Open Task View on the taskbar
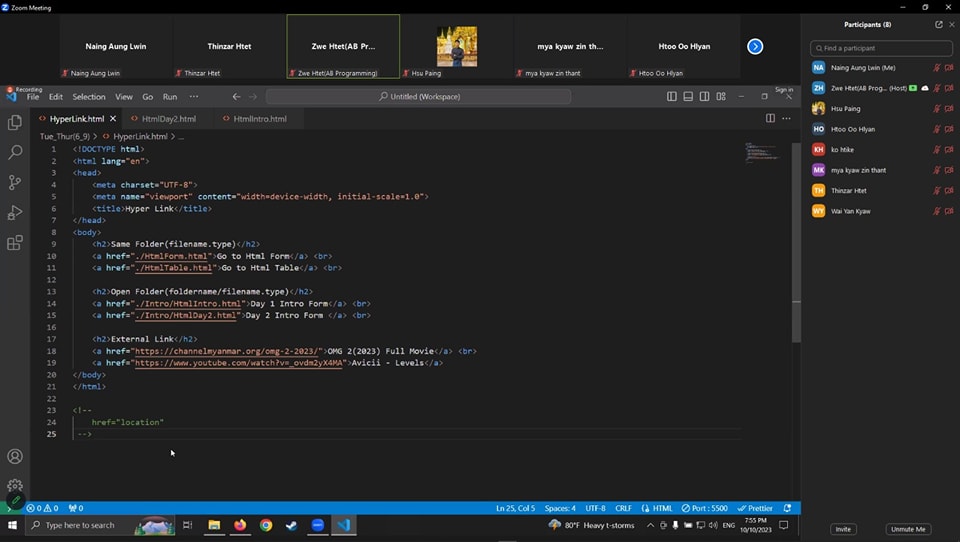The image size is (960, 542). (x=187, y=525)
